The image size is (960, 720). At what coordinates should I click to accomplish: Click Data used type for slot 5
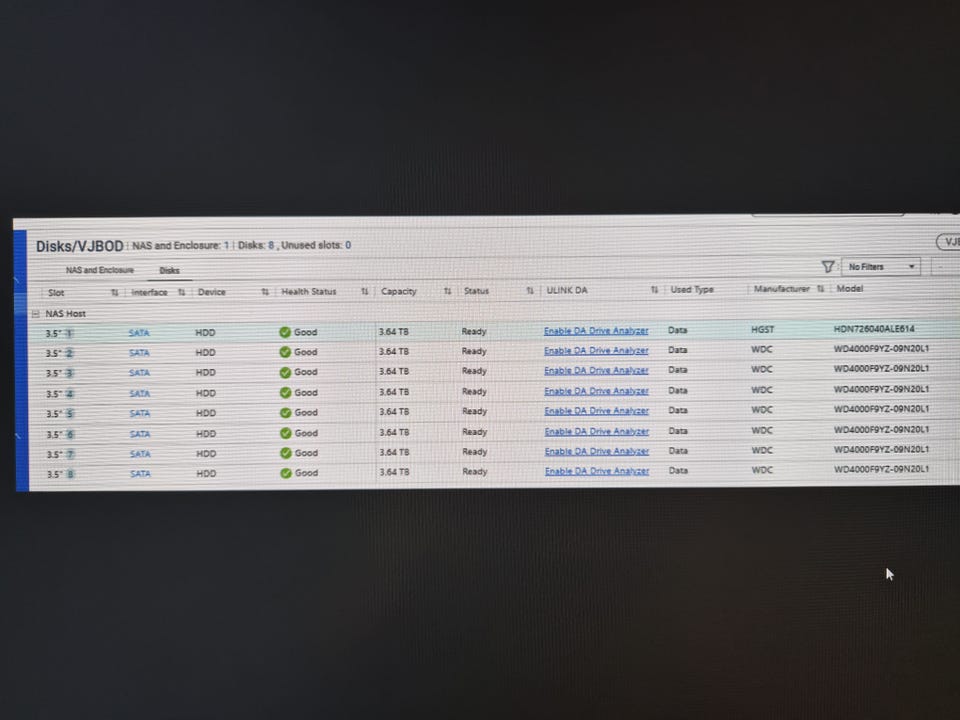678,410
